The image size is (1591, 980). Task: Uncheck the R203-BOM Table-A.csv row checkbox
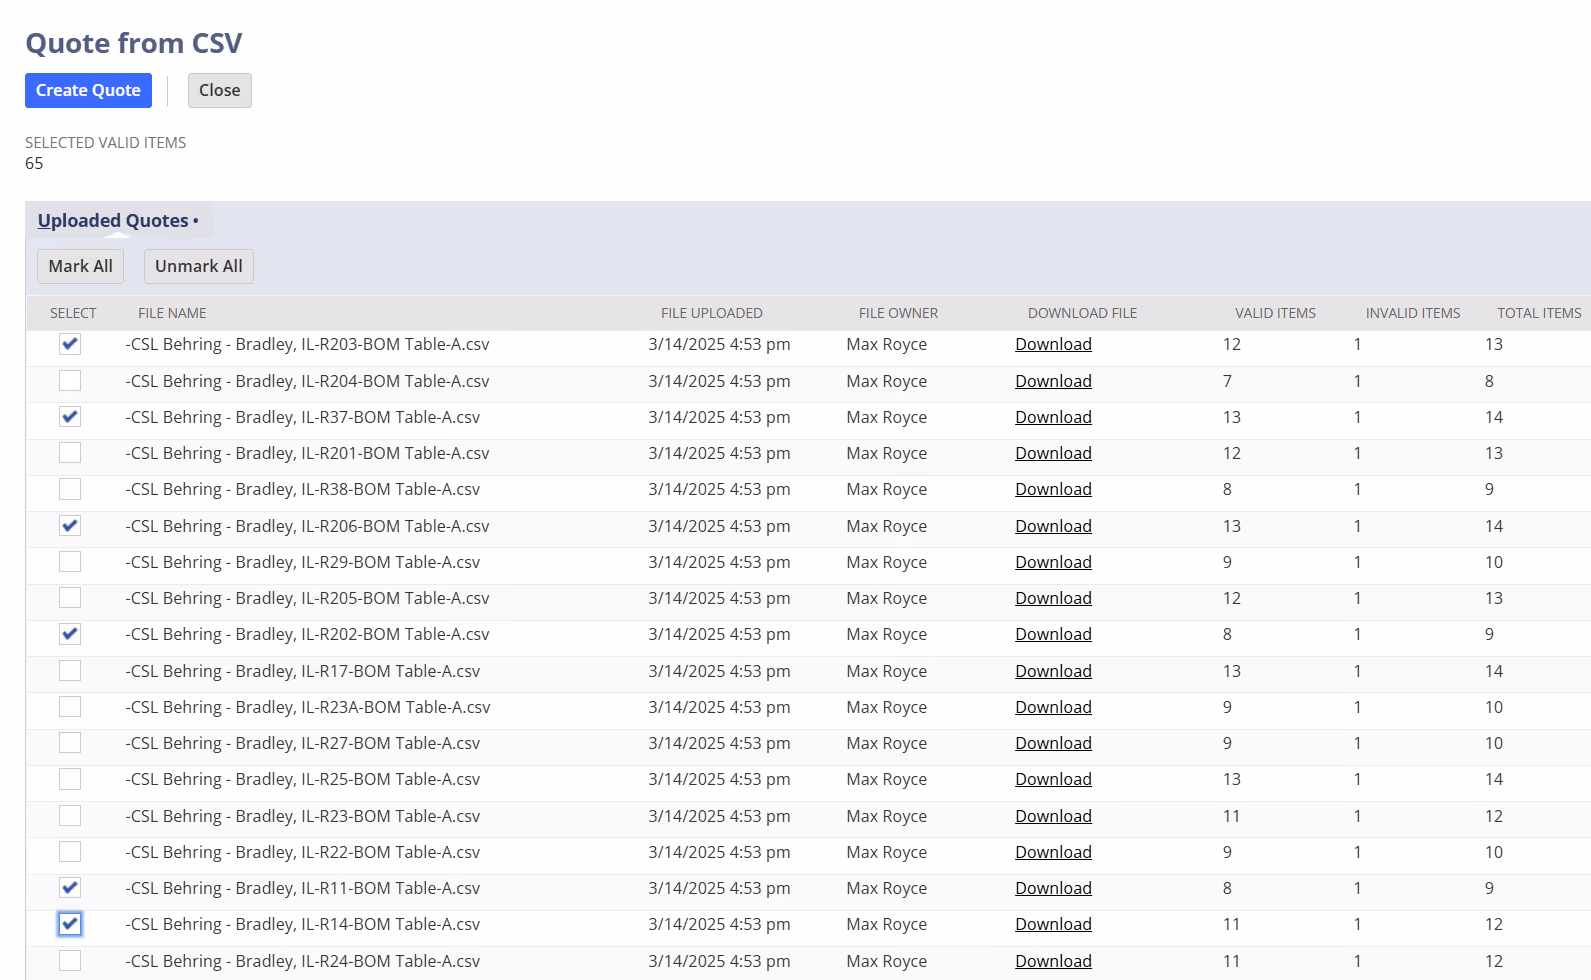(70, 344)
